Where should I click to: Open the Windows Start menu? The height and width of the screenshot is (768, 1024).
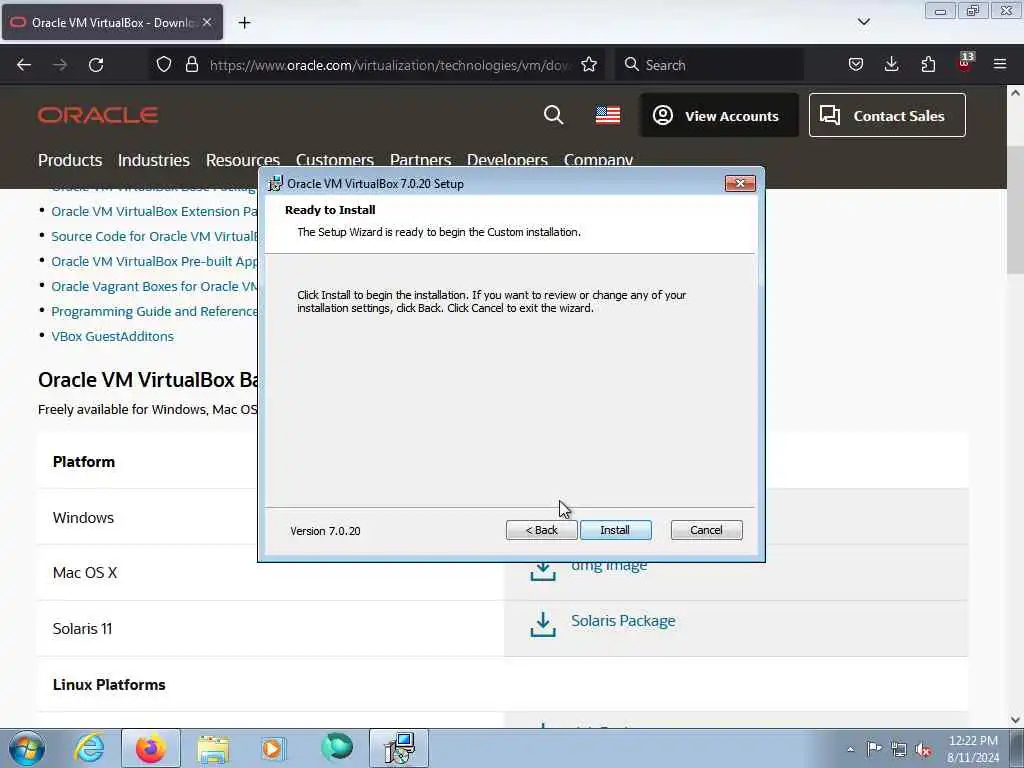pyautogui.click(x=27, y=748)
